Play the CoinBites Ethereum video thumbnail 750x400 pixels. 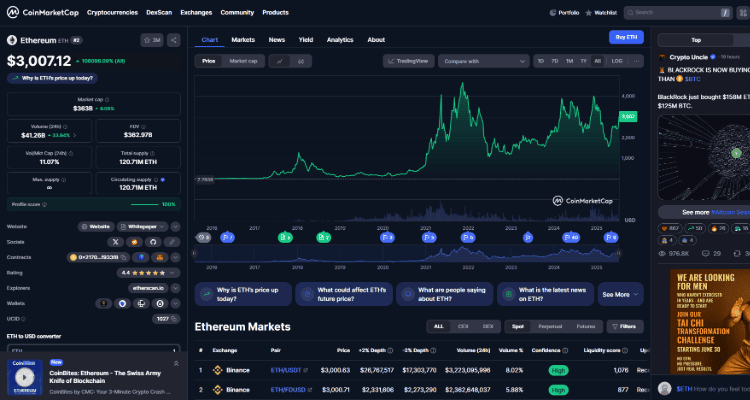point(24,376)
